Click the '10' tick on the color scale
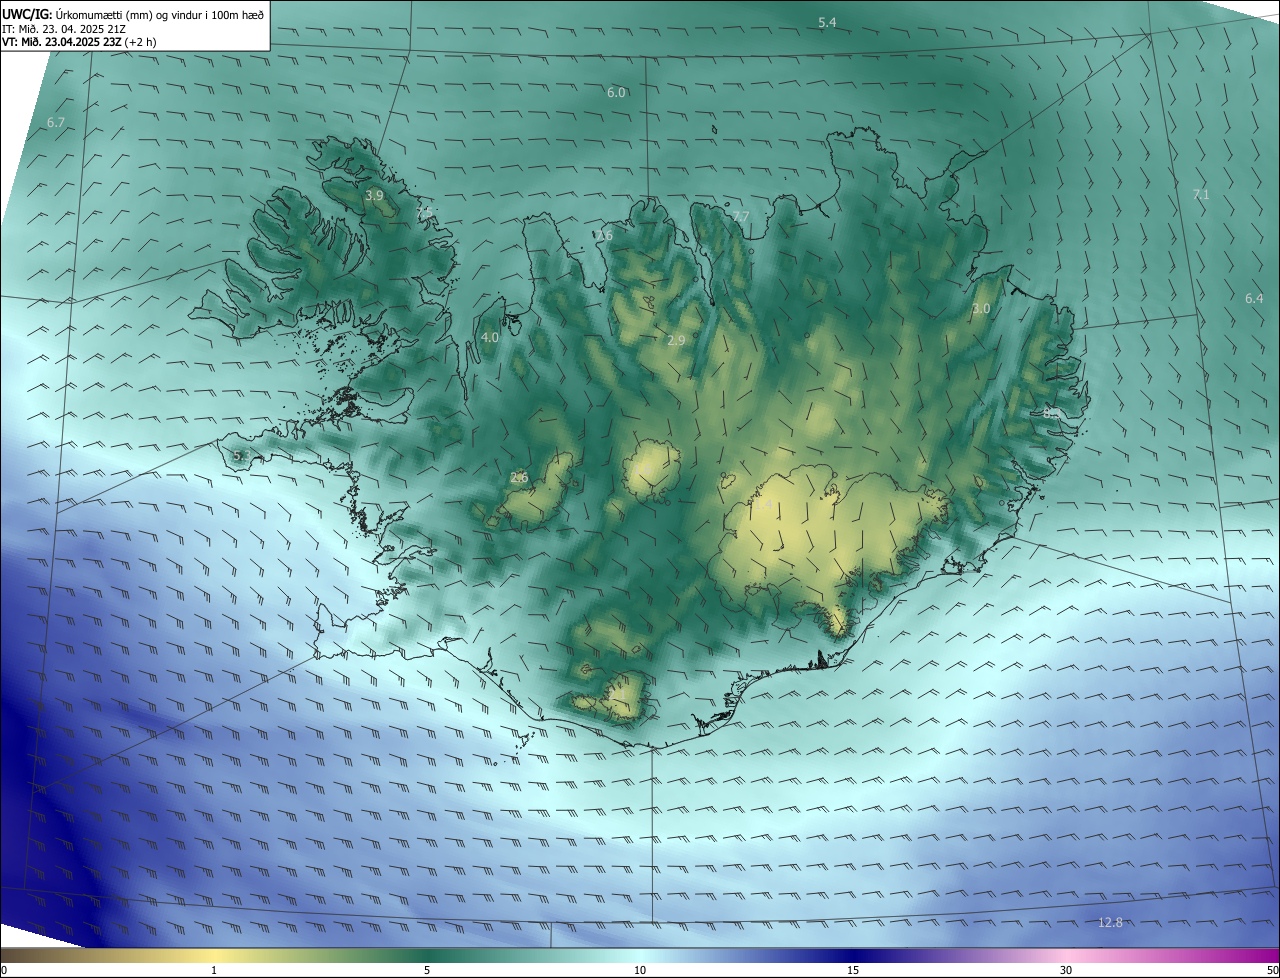Image resolution: width=1280 pixels, height=978 pixels. (640, 970)
